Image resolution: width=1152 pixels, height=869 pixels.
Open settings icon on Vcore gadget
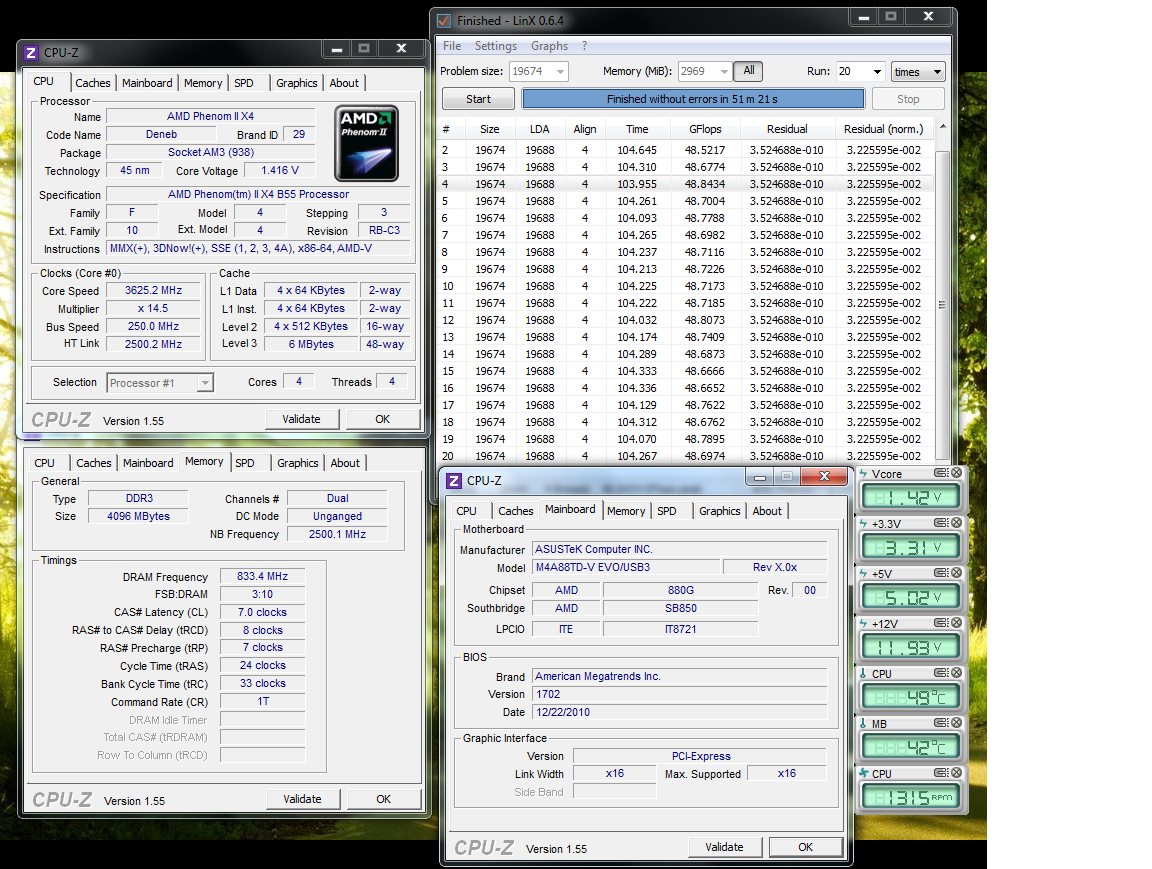[x=940, y=473]
